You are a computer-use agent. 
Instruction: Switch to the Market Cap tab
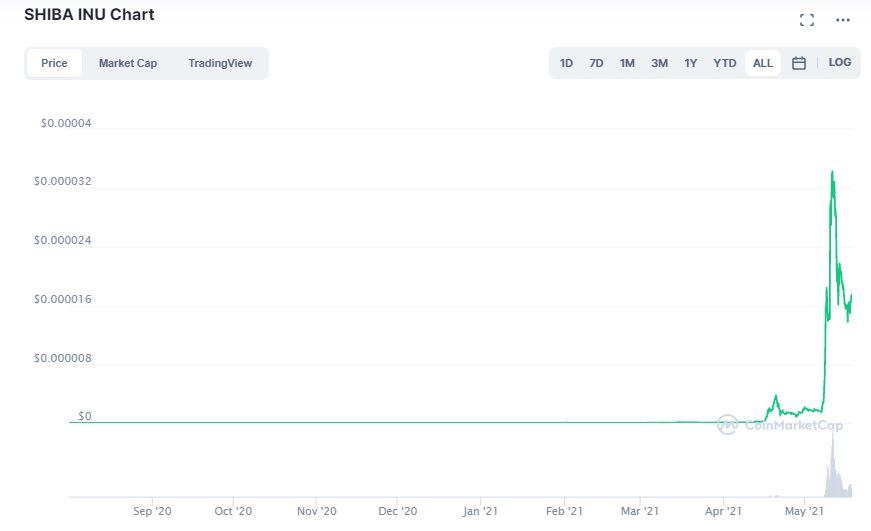click(128, 63)
